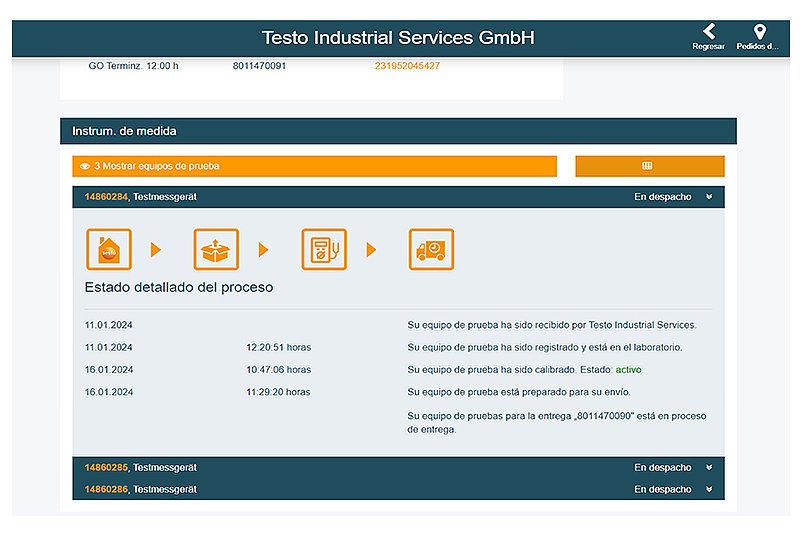Click the play arrow before the truck icon

(371, 250)
